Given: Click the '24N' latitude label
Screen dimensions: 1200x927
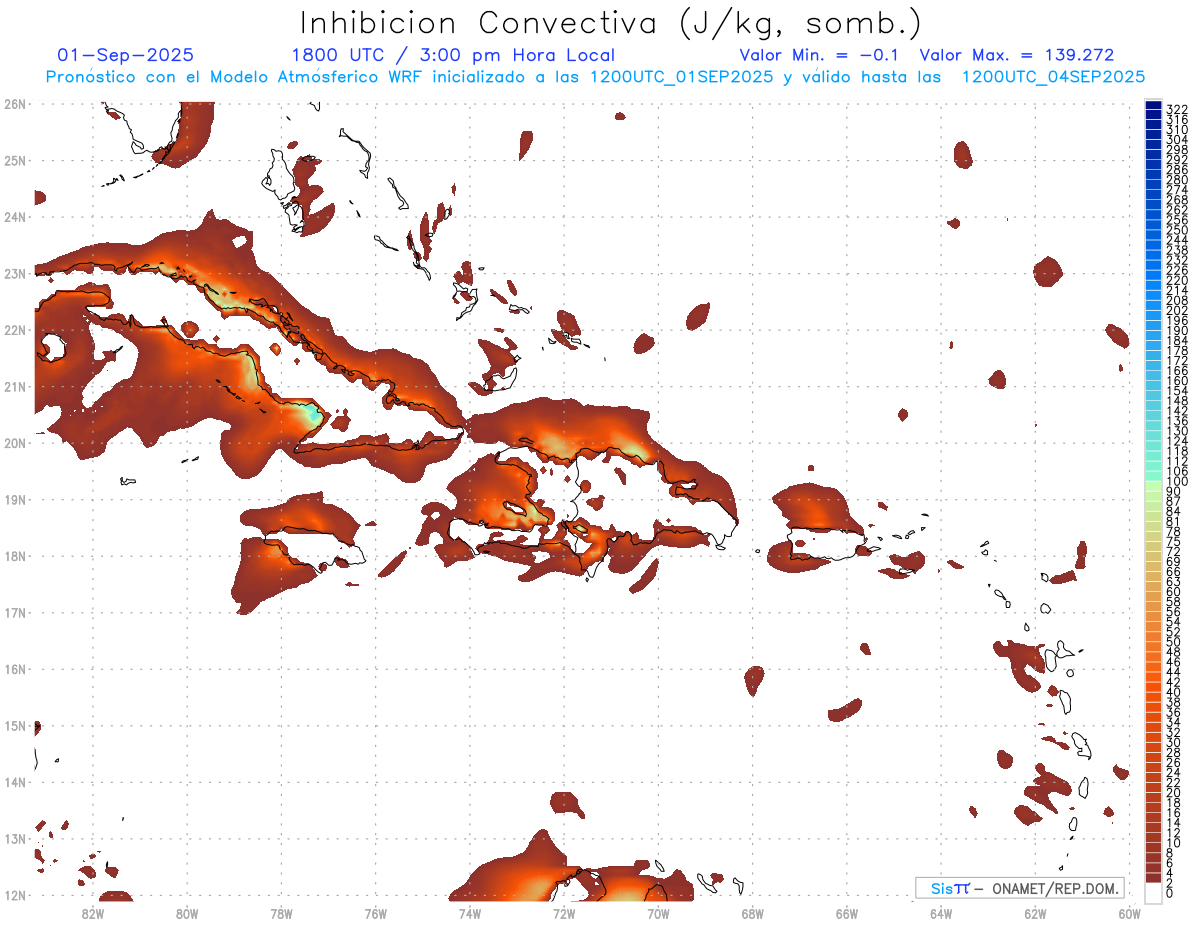Looking at the screenshot, I should click(x=14, y=217).
